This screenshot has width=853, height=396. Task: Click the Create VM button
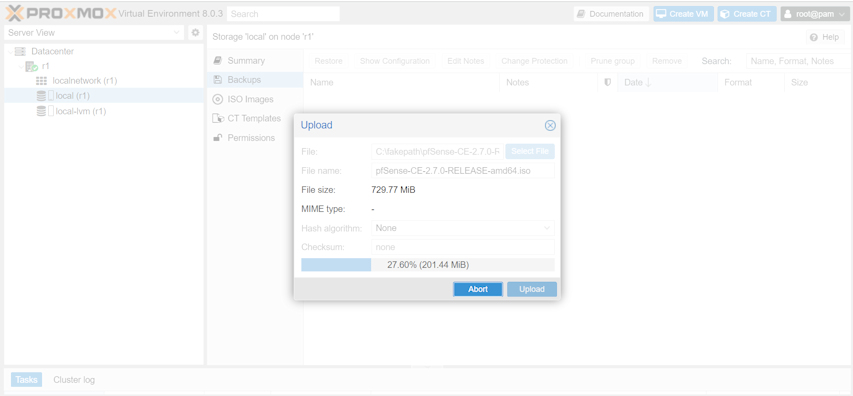click(683, 14)
